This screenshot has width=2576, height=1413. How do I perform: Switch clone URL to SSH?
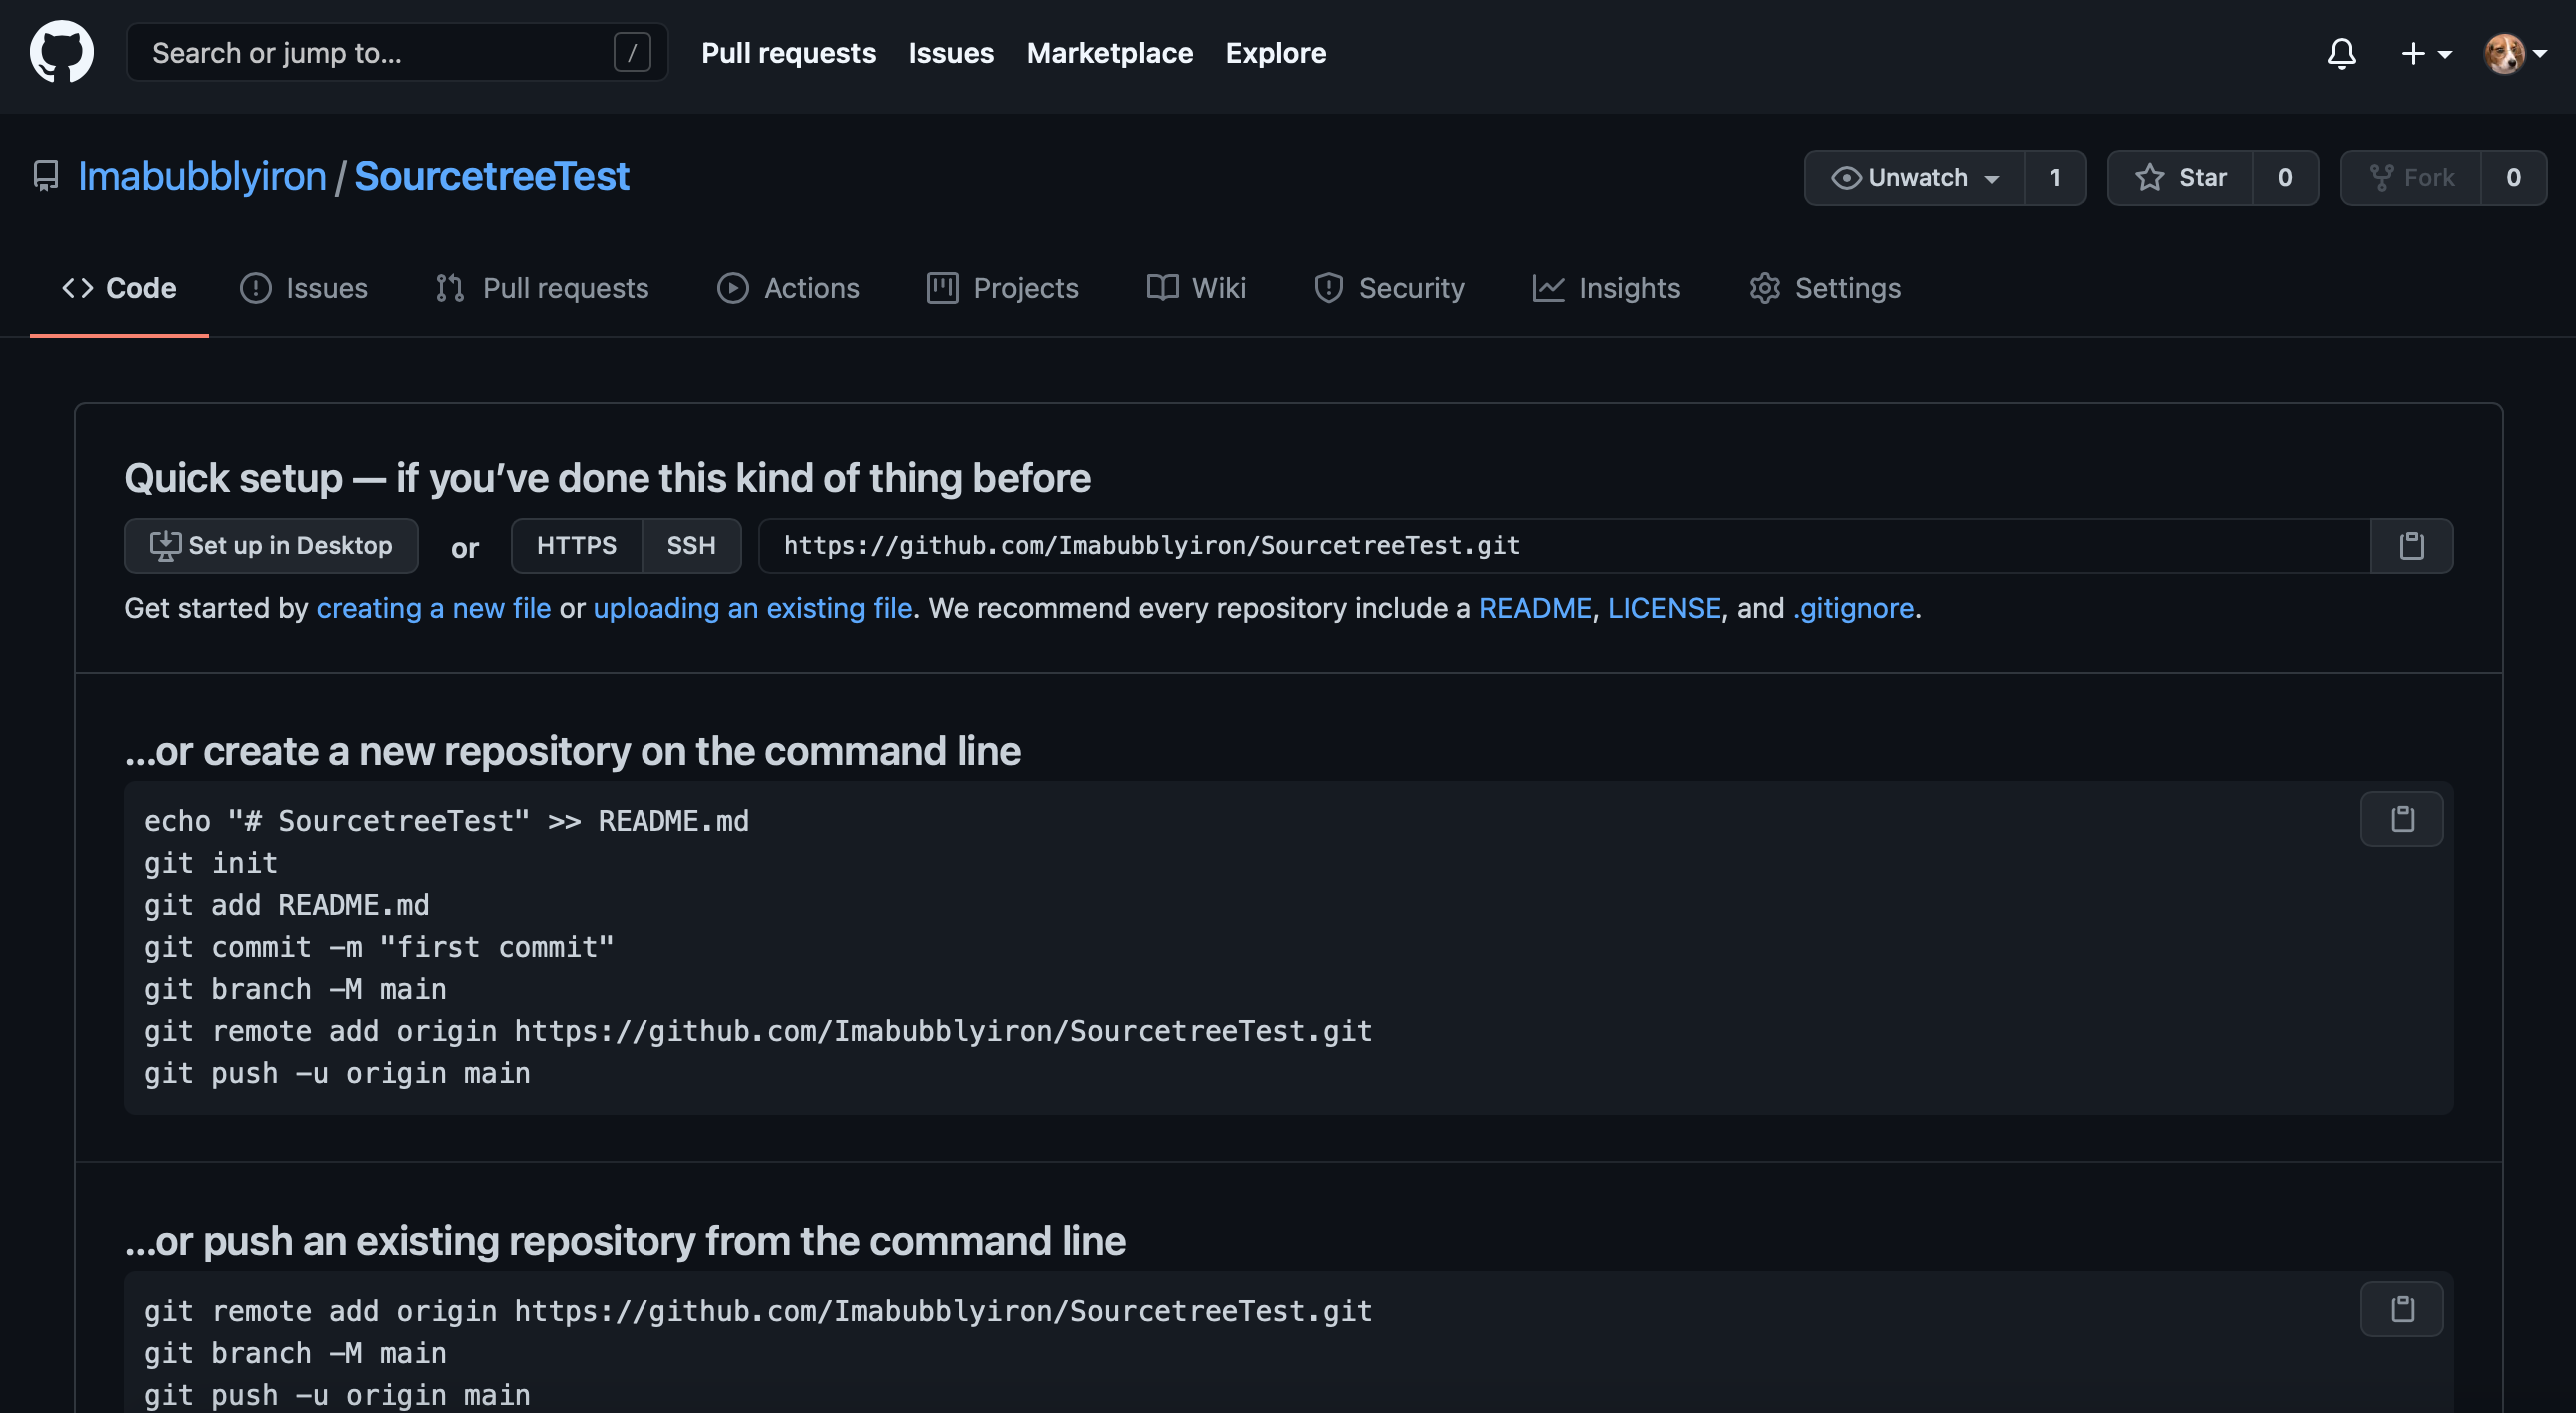(x=691, y=545)
